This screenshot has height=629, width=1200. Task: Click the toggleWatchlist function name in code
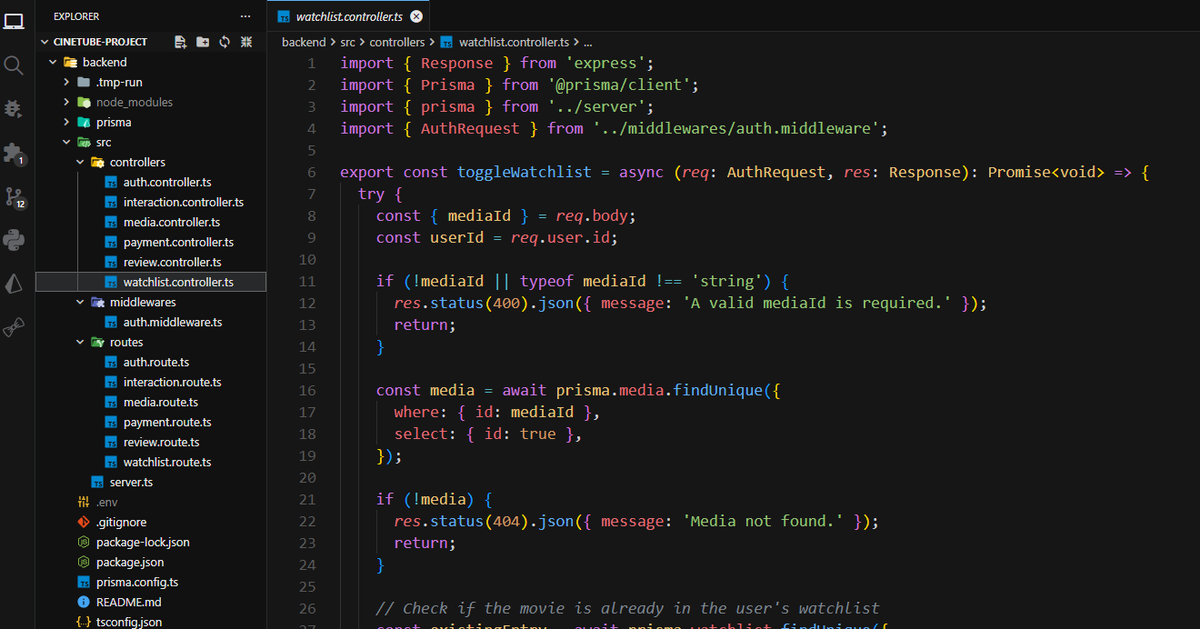click(524, 172)
